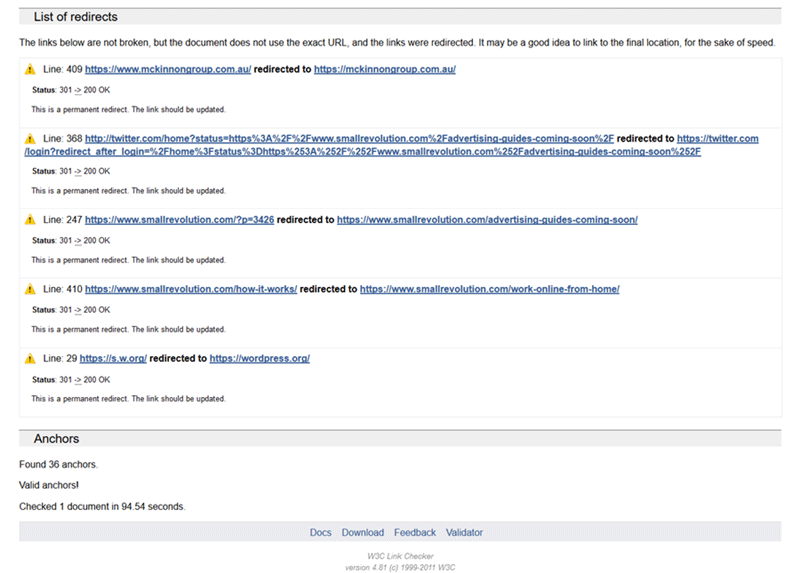Open Download in the footer

363,533
